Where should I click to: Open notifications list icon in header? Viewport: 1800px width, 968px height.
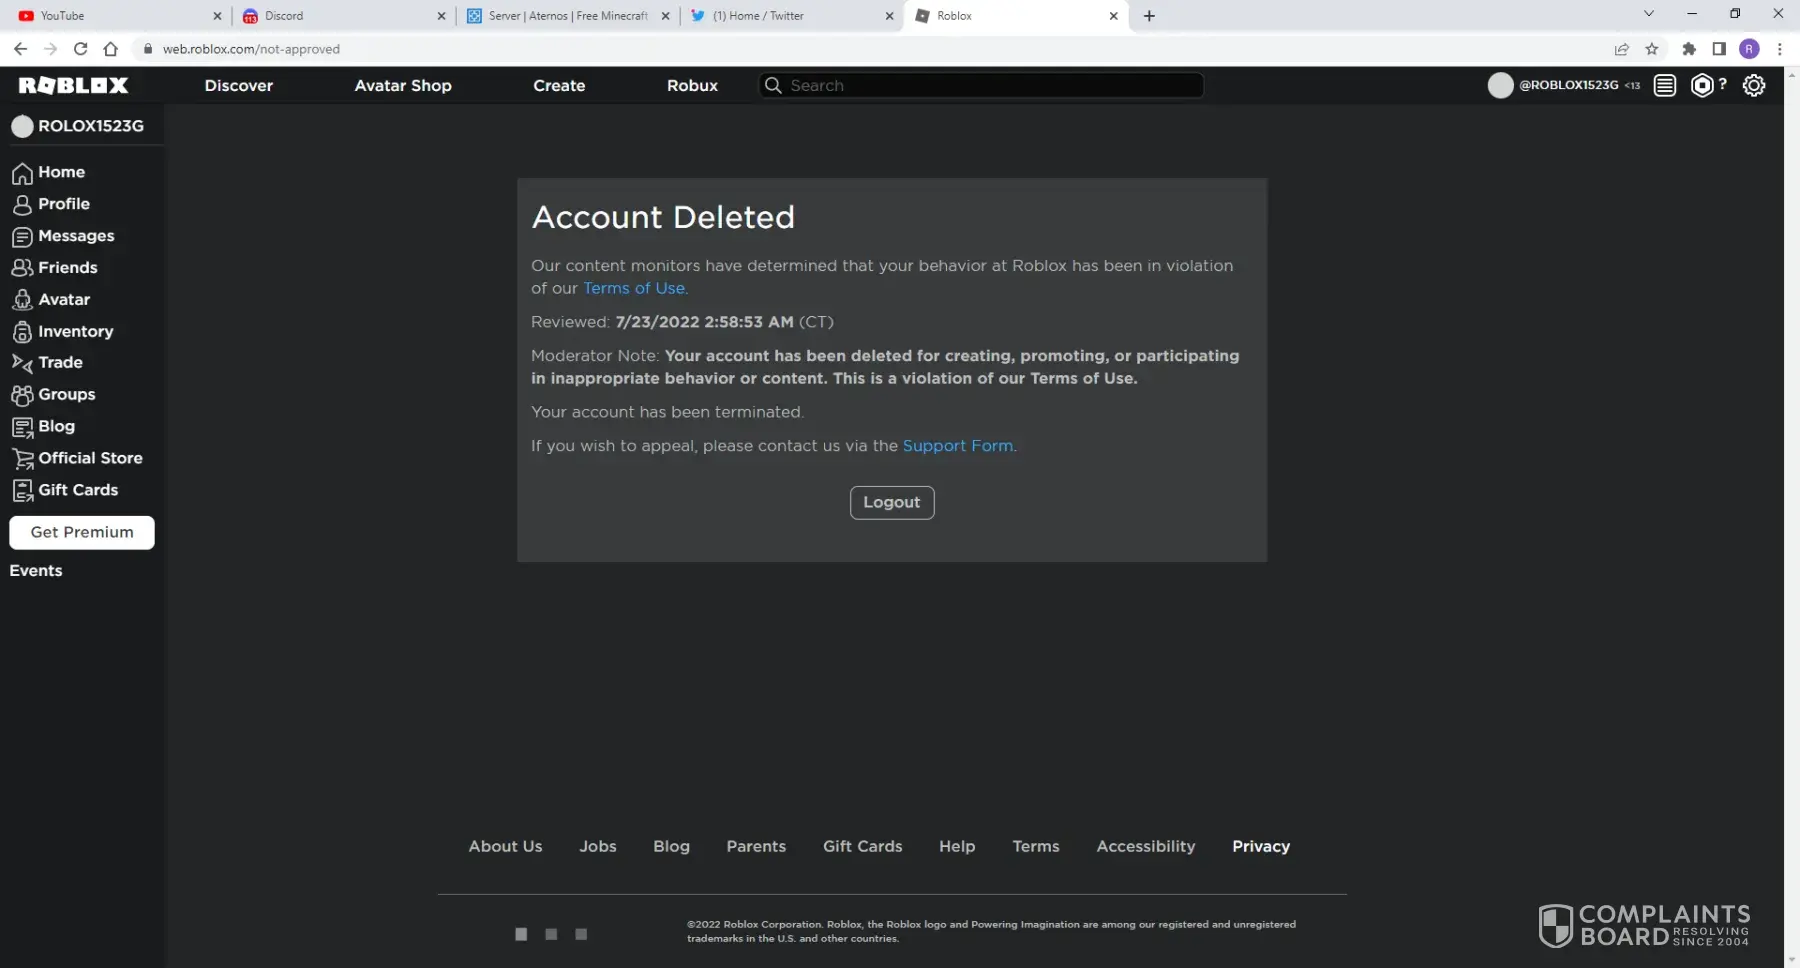point(1664,86)
